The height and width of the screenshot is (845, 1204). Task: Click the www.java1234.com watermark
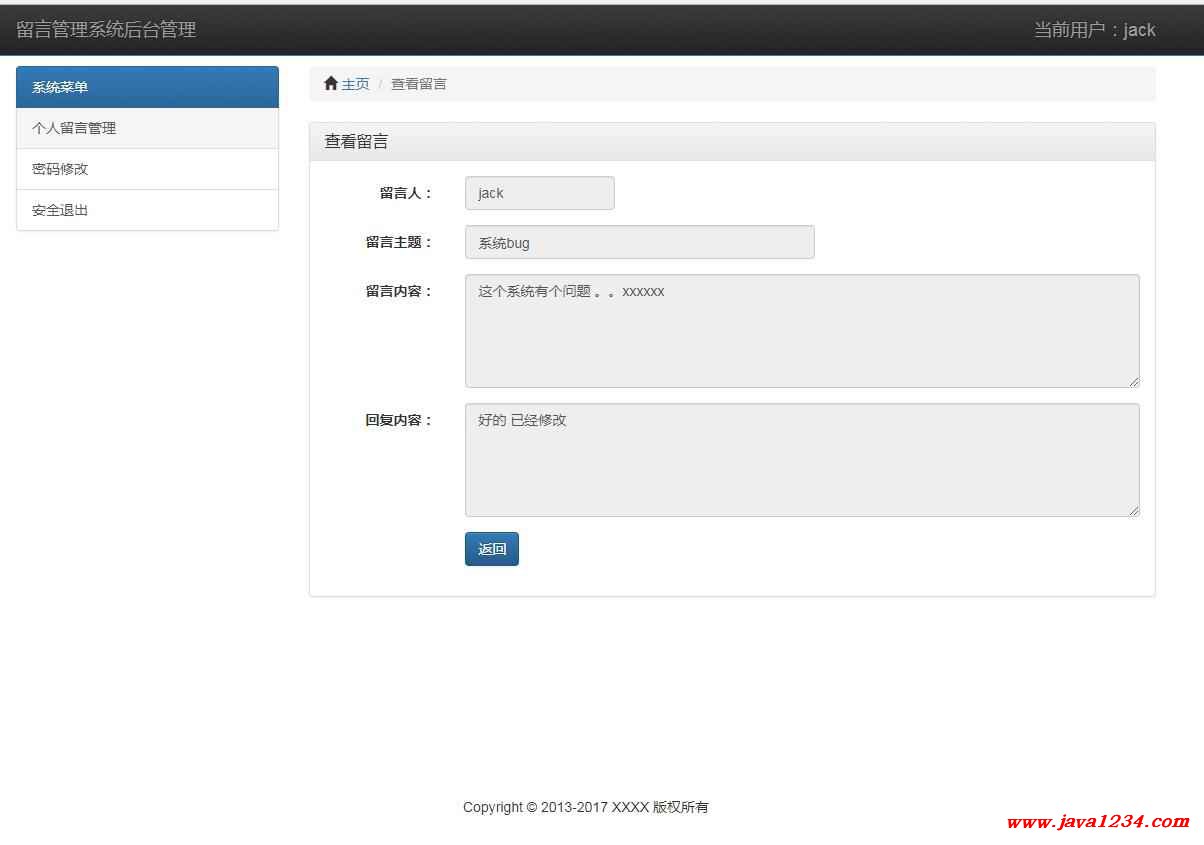1097,822
